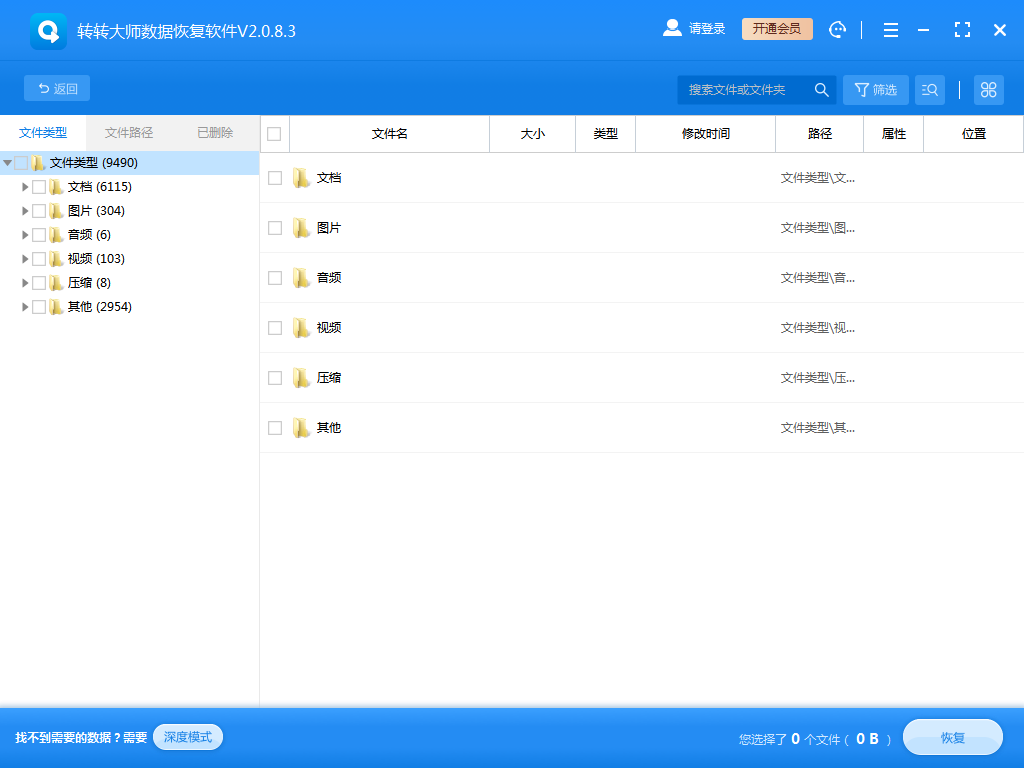Viewport: 1024px width, 768px height.
Task: Open the customer service support icon
Action: (837, 29)
